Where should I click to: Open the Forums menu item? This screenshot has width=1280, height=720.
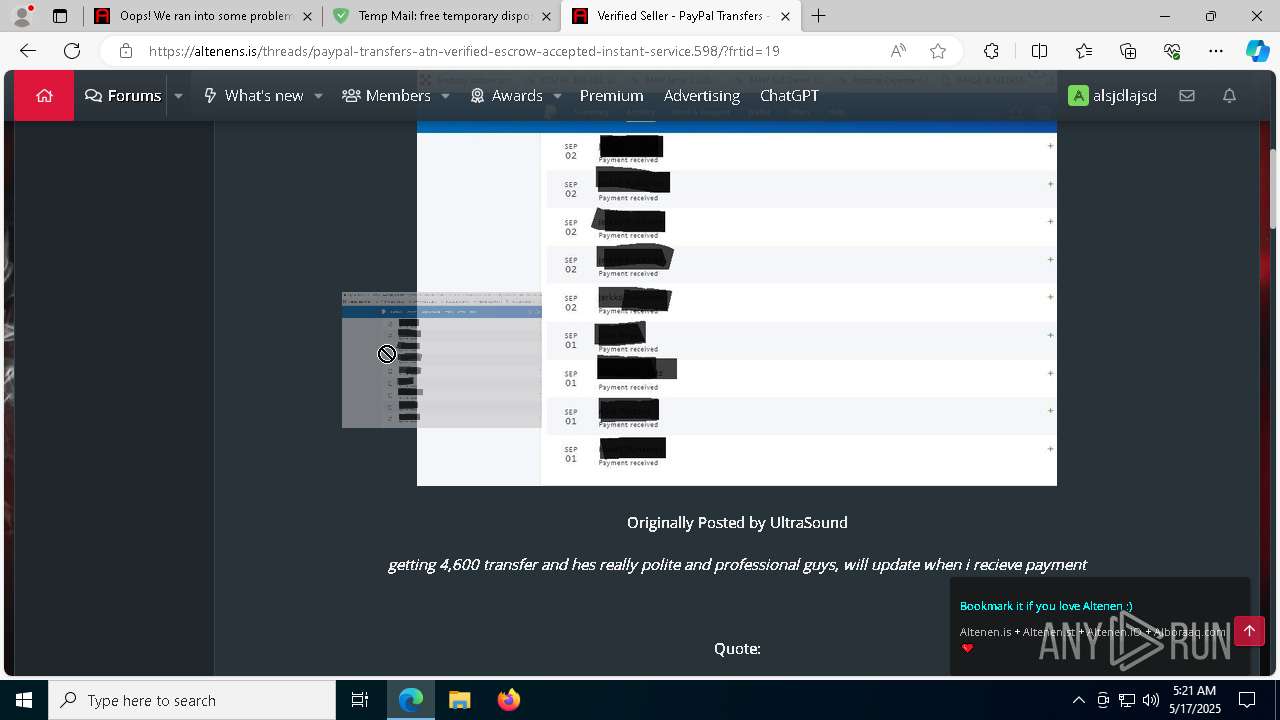tap(123, 96)
